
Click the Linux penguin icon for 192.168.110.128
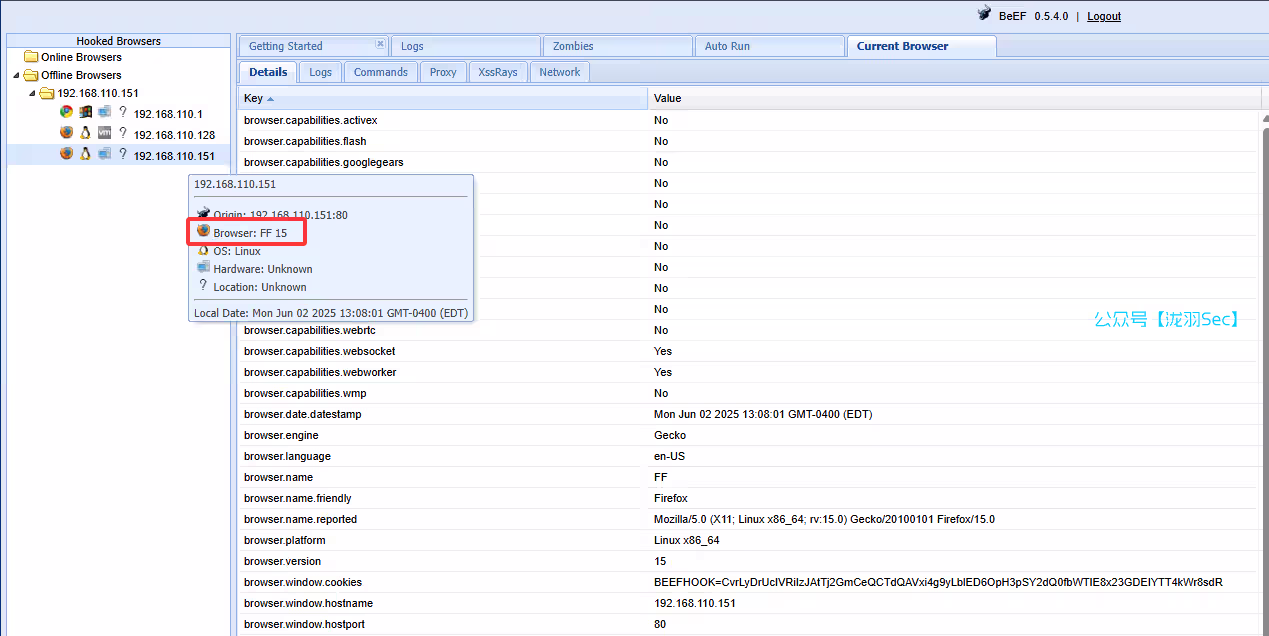point(86,133)
